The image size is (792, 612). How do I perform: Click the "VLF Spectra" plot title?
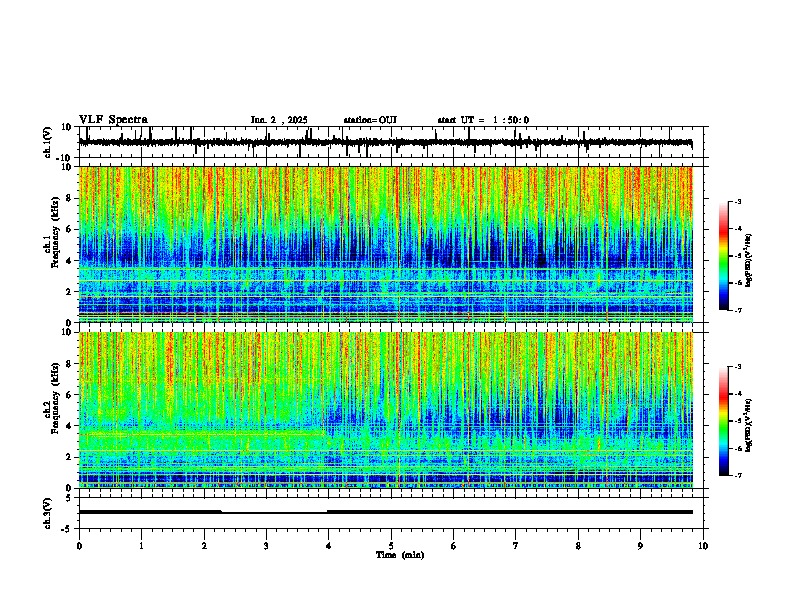point(113,120)
